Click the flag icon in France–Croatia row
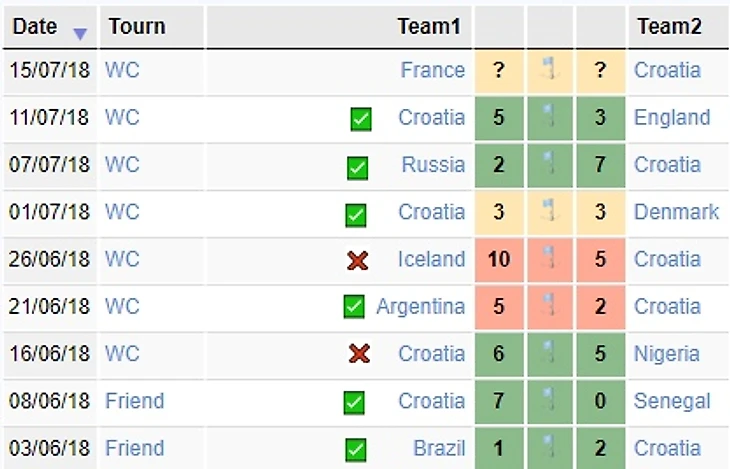This screenshot has height=469, width=730. pyautogui.click(x=550, y=70)
